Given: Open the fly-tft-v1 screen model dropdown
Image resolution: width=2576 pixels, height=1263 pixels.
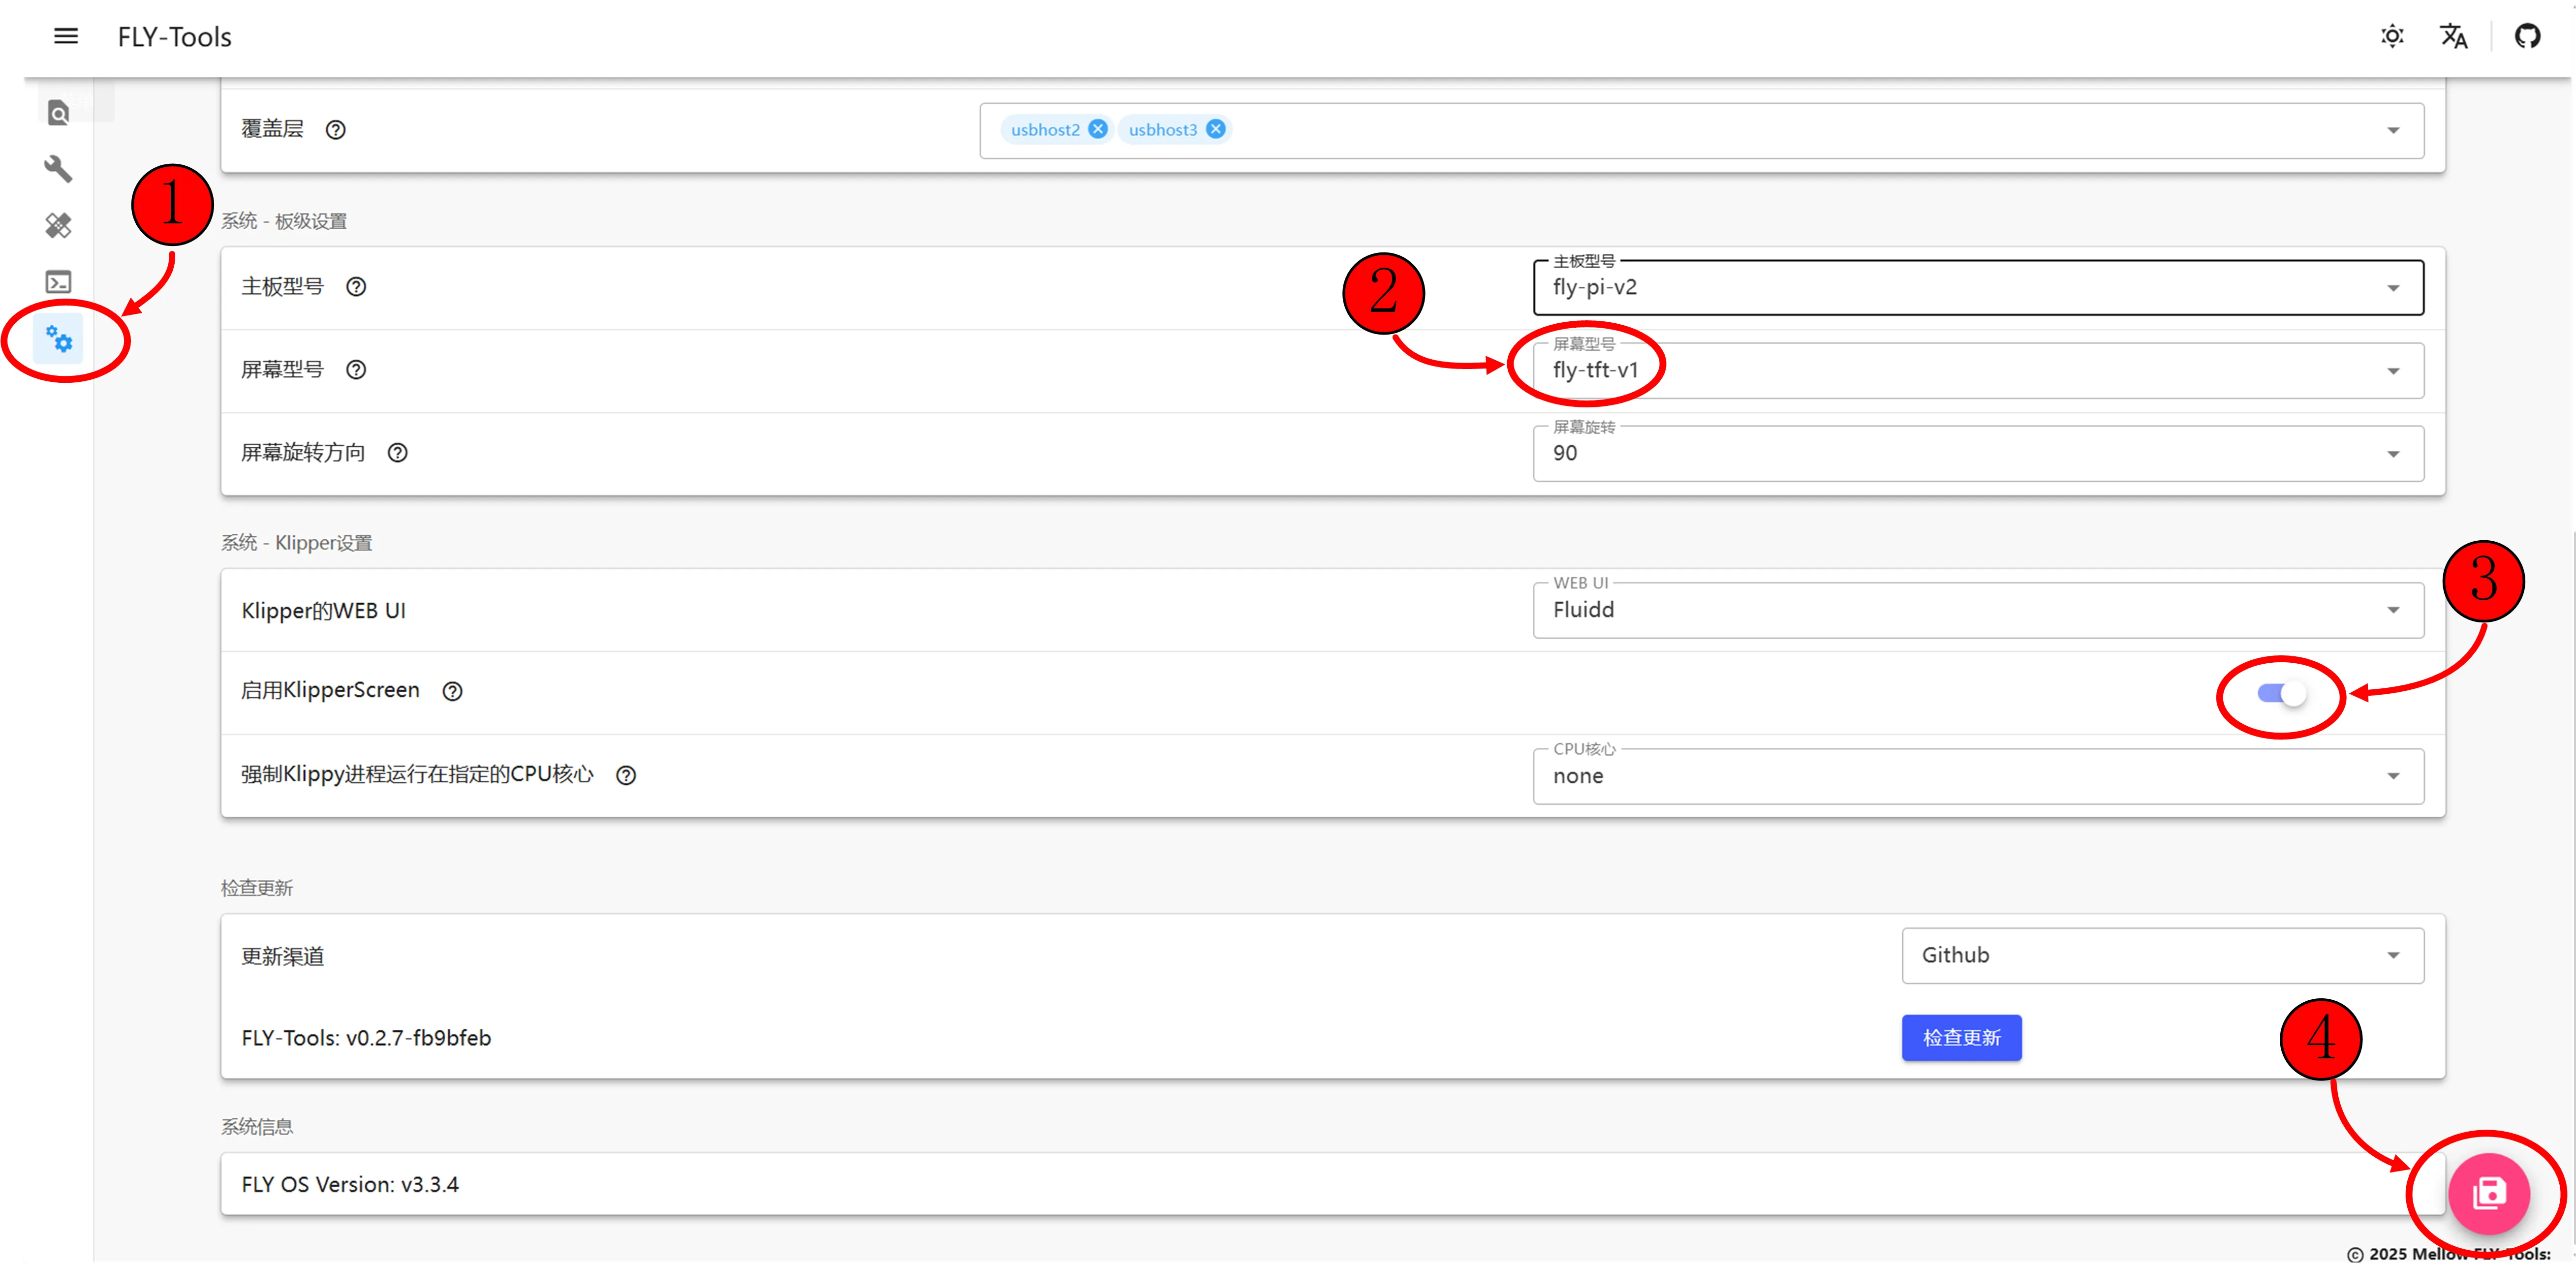Looking at the screenshot, I should (x=1977, y=371).
